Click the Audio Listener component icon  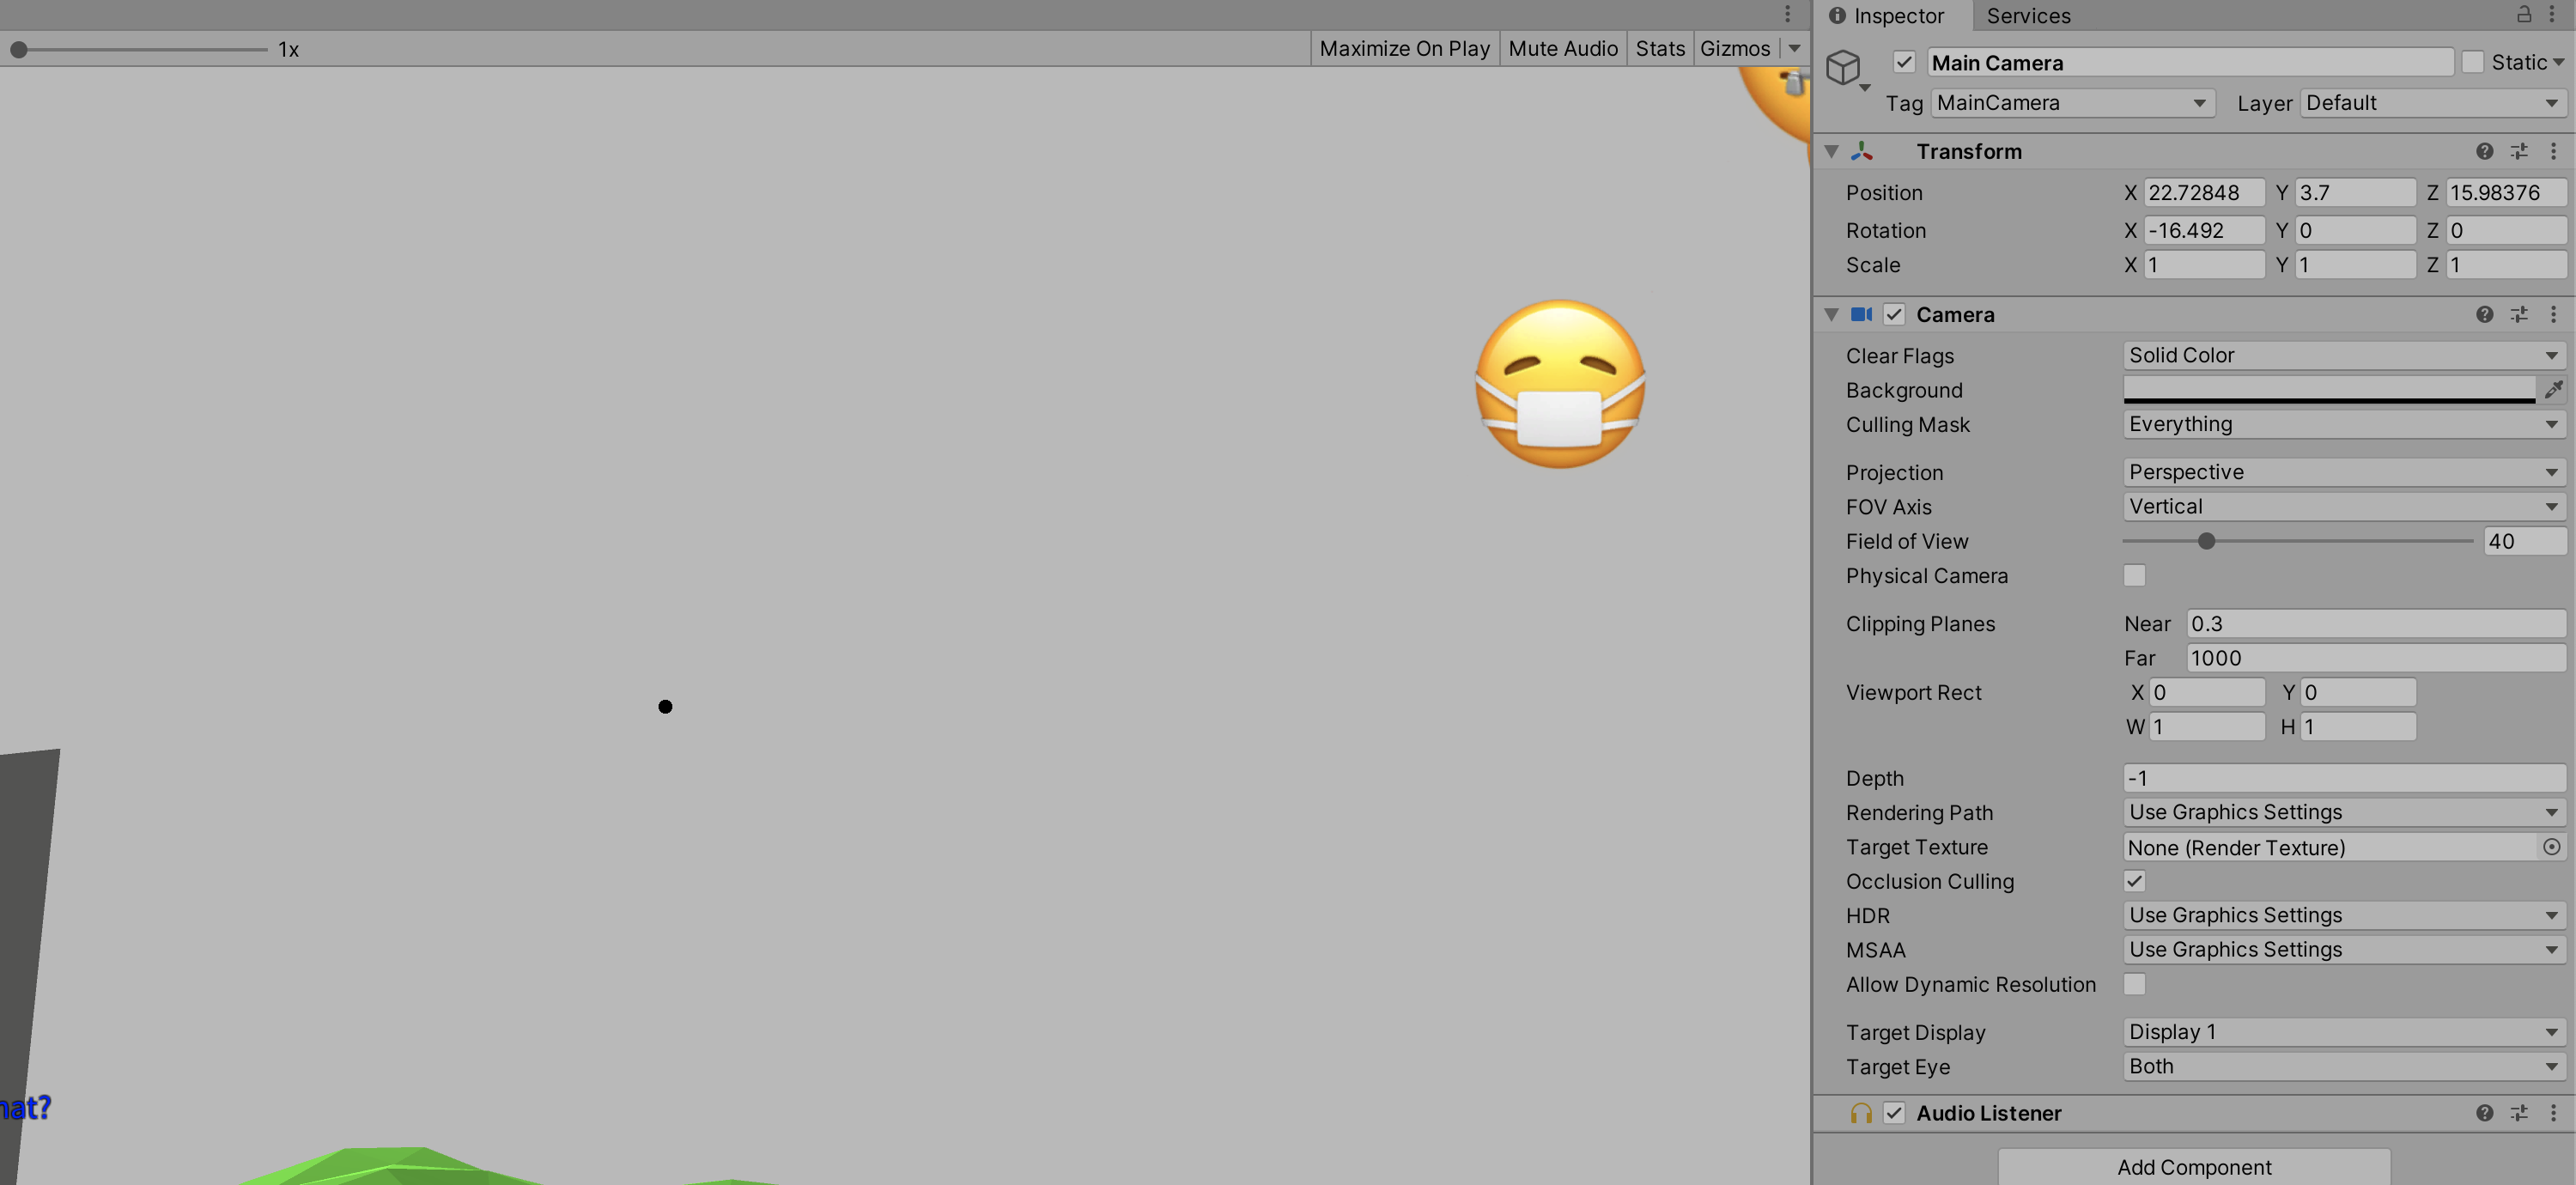click(x=1858, y=1115)
